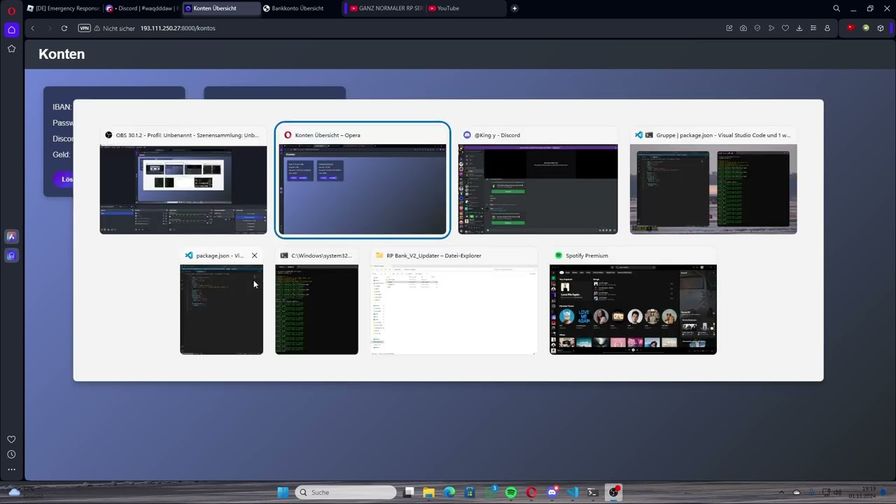Go back to the previous page
896x504 pixels.
[33, 28]
